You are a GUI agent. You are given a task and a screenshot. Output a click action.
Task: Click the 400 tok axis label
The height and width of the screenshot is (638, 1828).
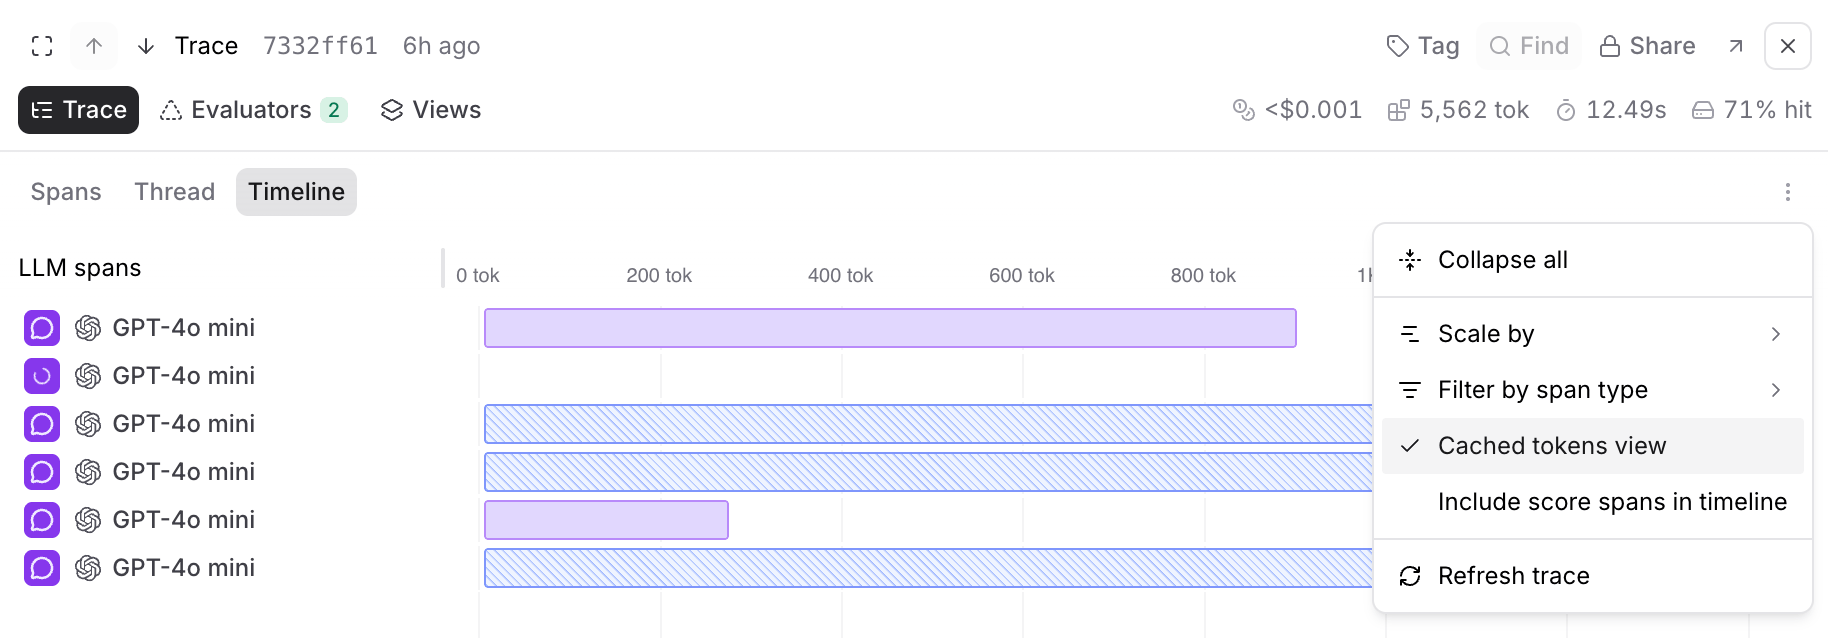coord(840,276)
